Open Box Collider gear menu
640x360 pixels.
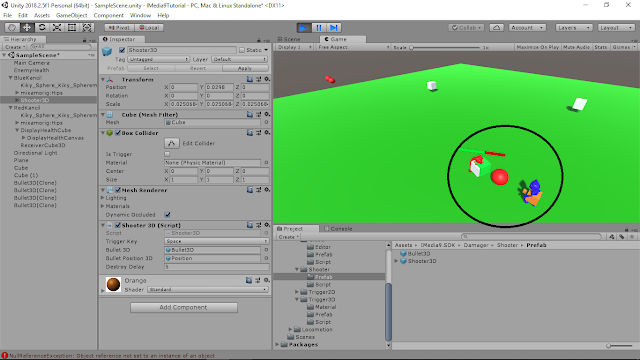coord(267,133)
